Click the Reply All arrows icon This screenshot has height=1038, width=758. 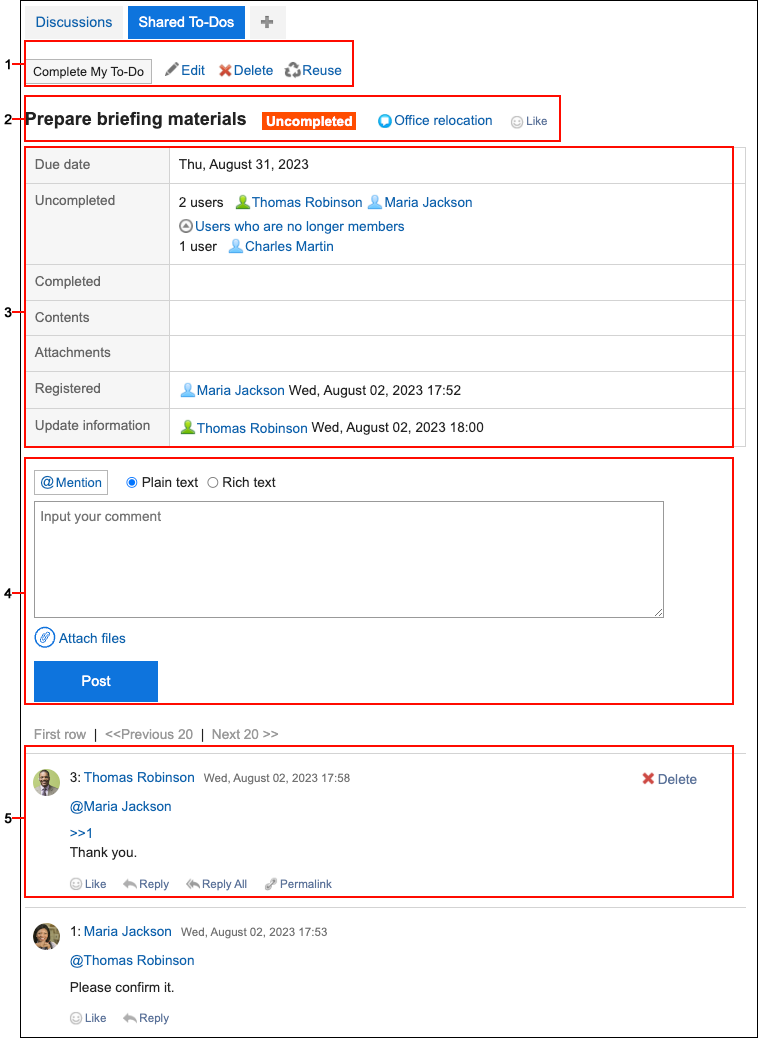click(193, 884)
